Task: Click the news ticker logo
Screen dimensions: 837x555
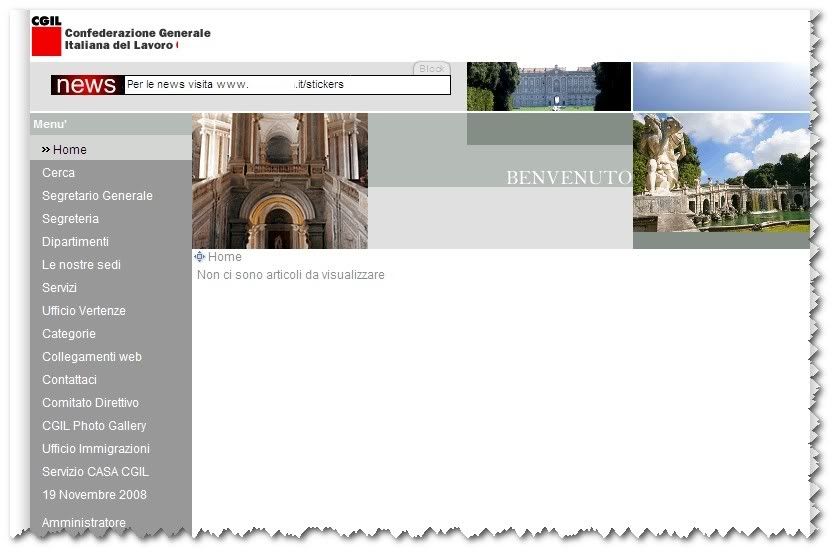Action: pyautogui.click(x=87, y=85)
